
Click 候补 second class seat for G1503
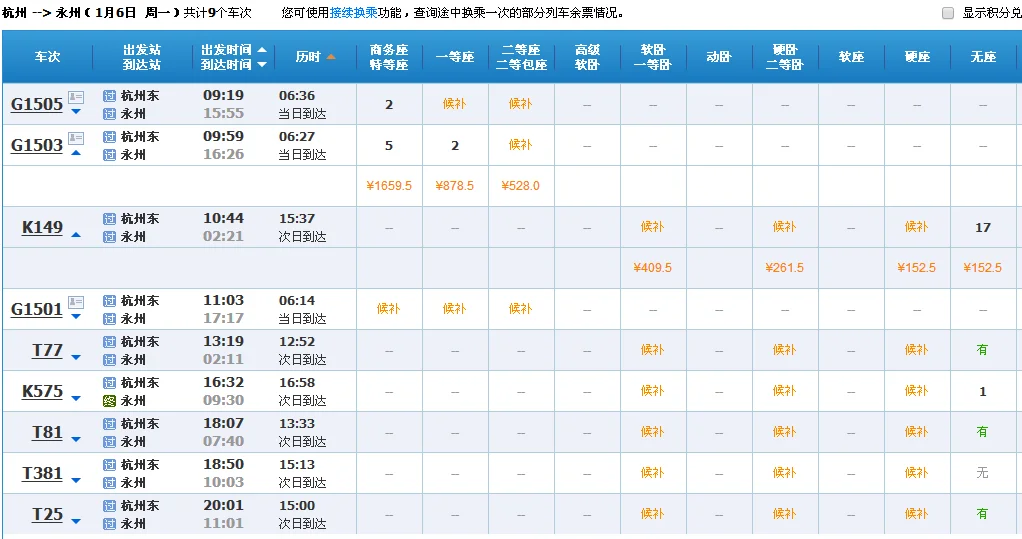521,145
